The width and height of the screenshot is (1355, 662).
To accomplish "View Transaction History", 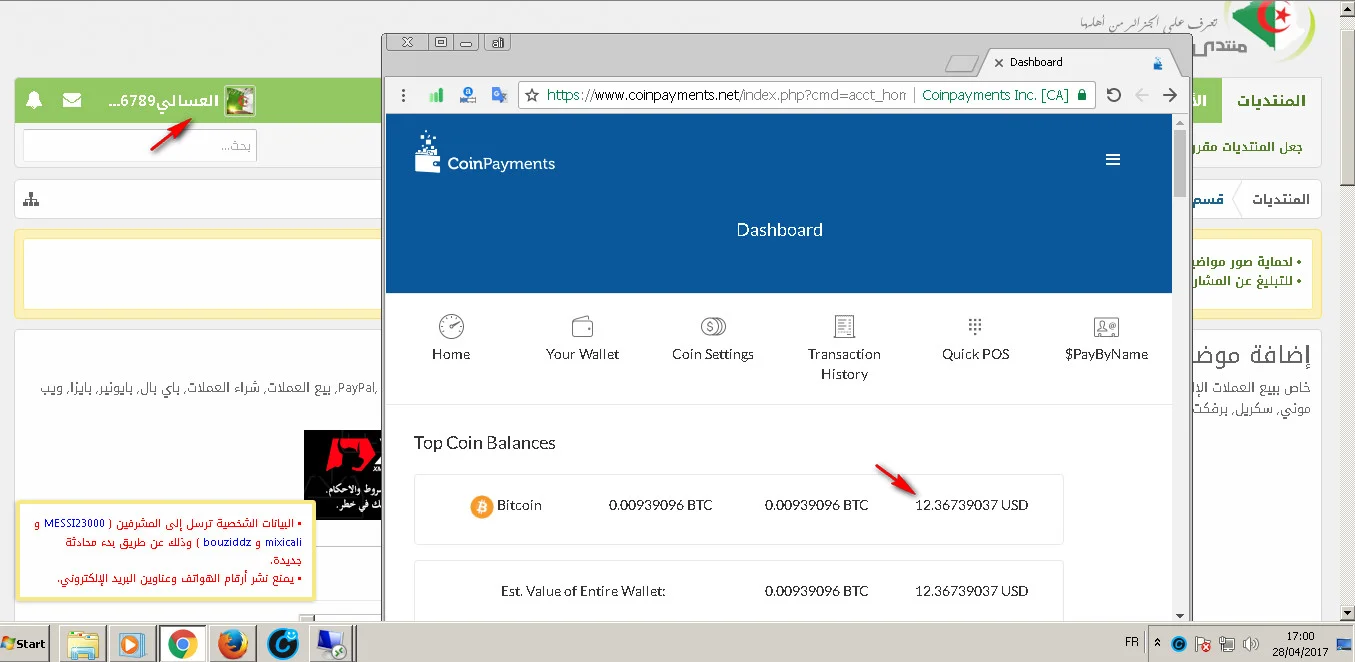I will (844, 348).
